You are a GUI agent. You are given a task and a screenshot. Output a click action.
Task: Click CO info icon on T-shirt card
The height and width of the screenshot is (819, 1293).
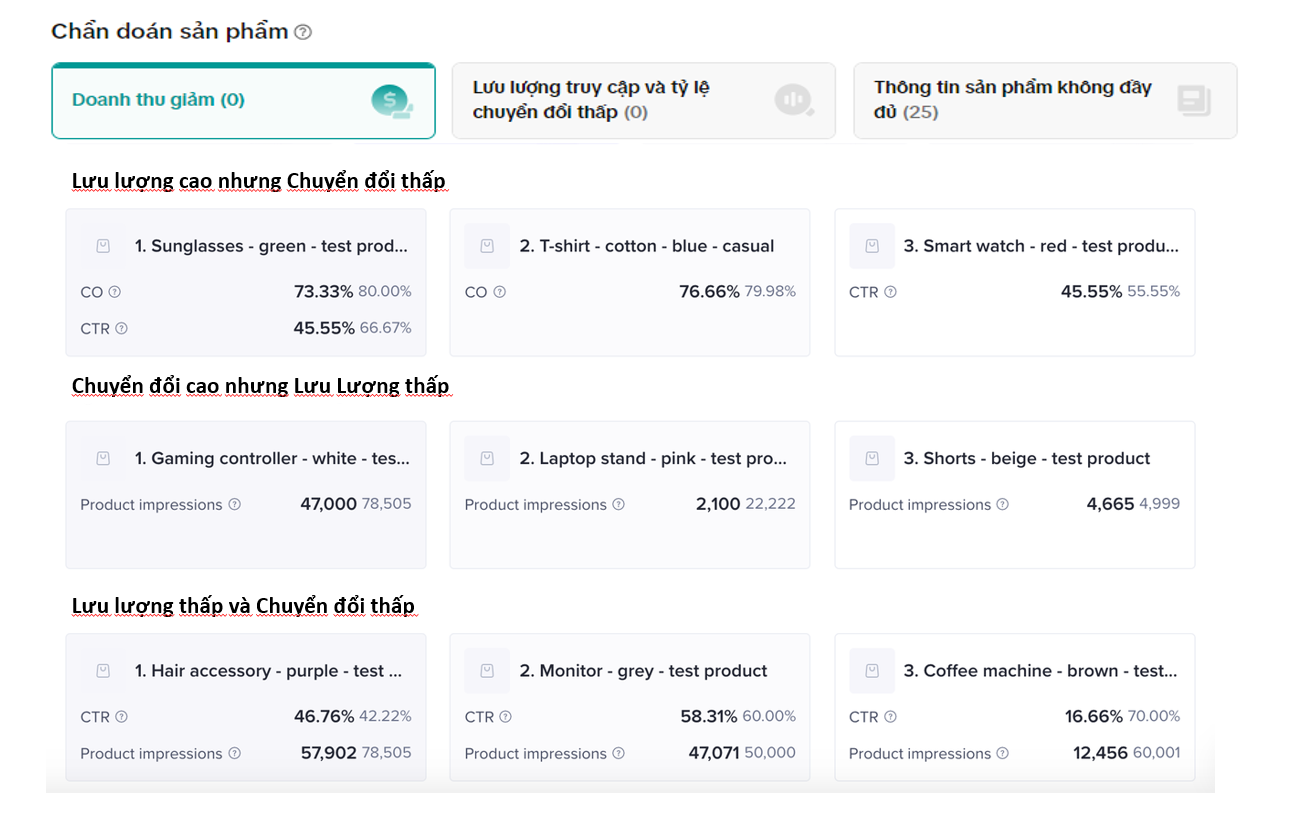click(499, 292)
